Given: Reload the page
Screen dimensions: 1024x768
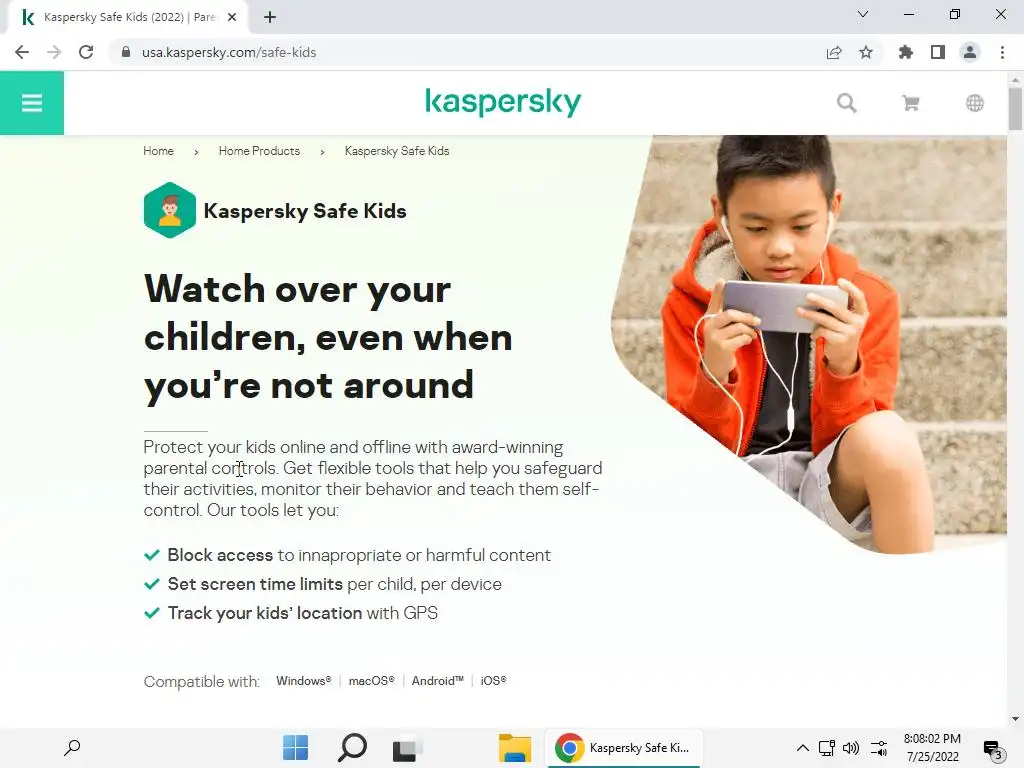Looking at the screenshot, I should pyautogui.click(x=86, y=52).
